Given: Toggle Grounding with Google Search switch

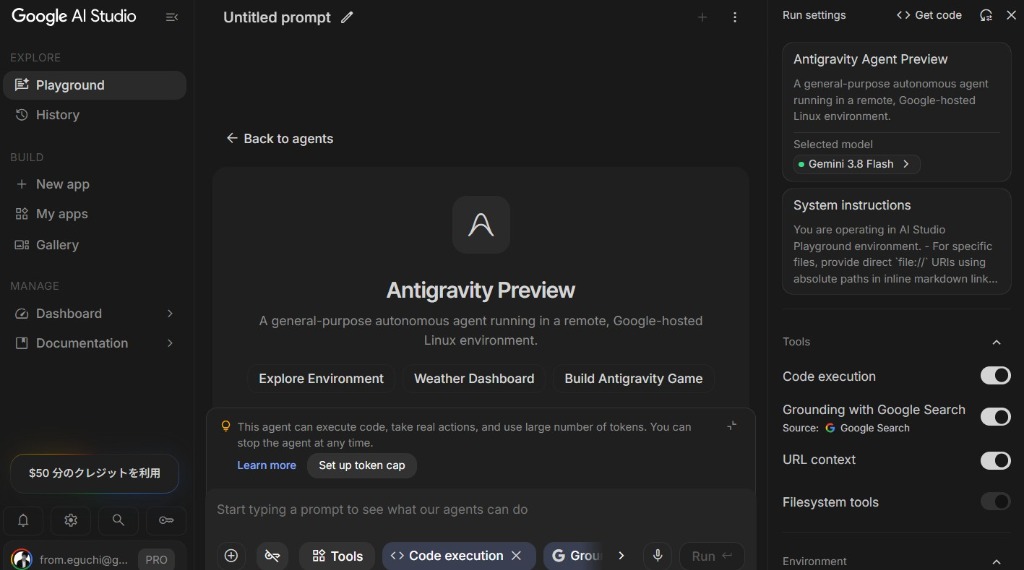Looking at the screenshot, I should coord(995,417).
